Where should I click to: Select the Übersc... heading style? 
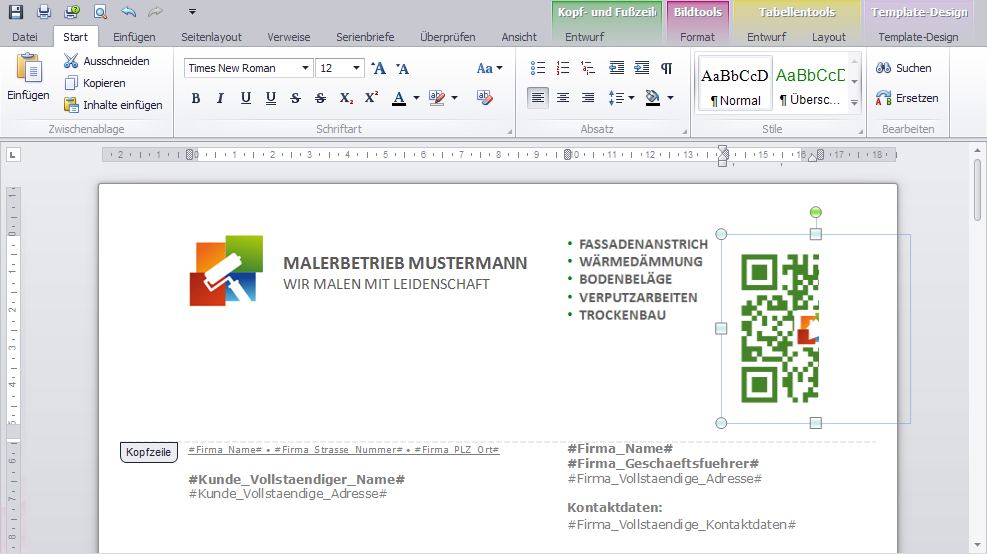(810, 86)
